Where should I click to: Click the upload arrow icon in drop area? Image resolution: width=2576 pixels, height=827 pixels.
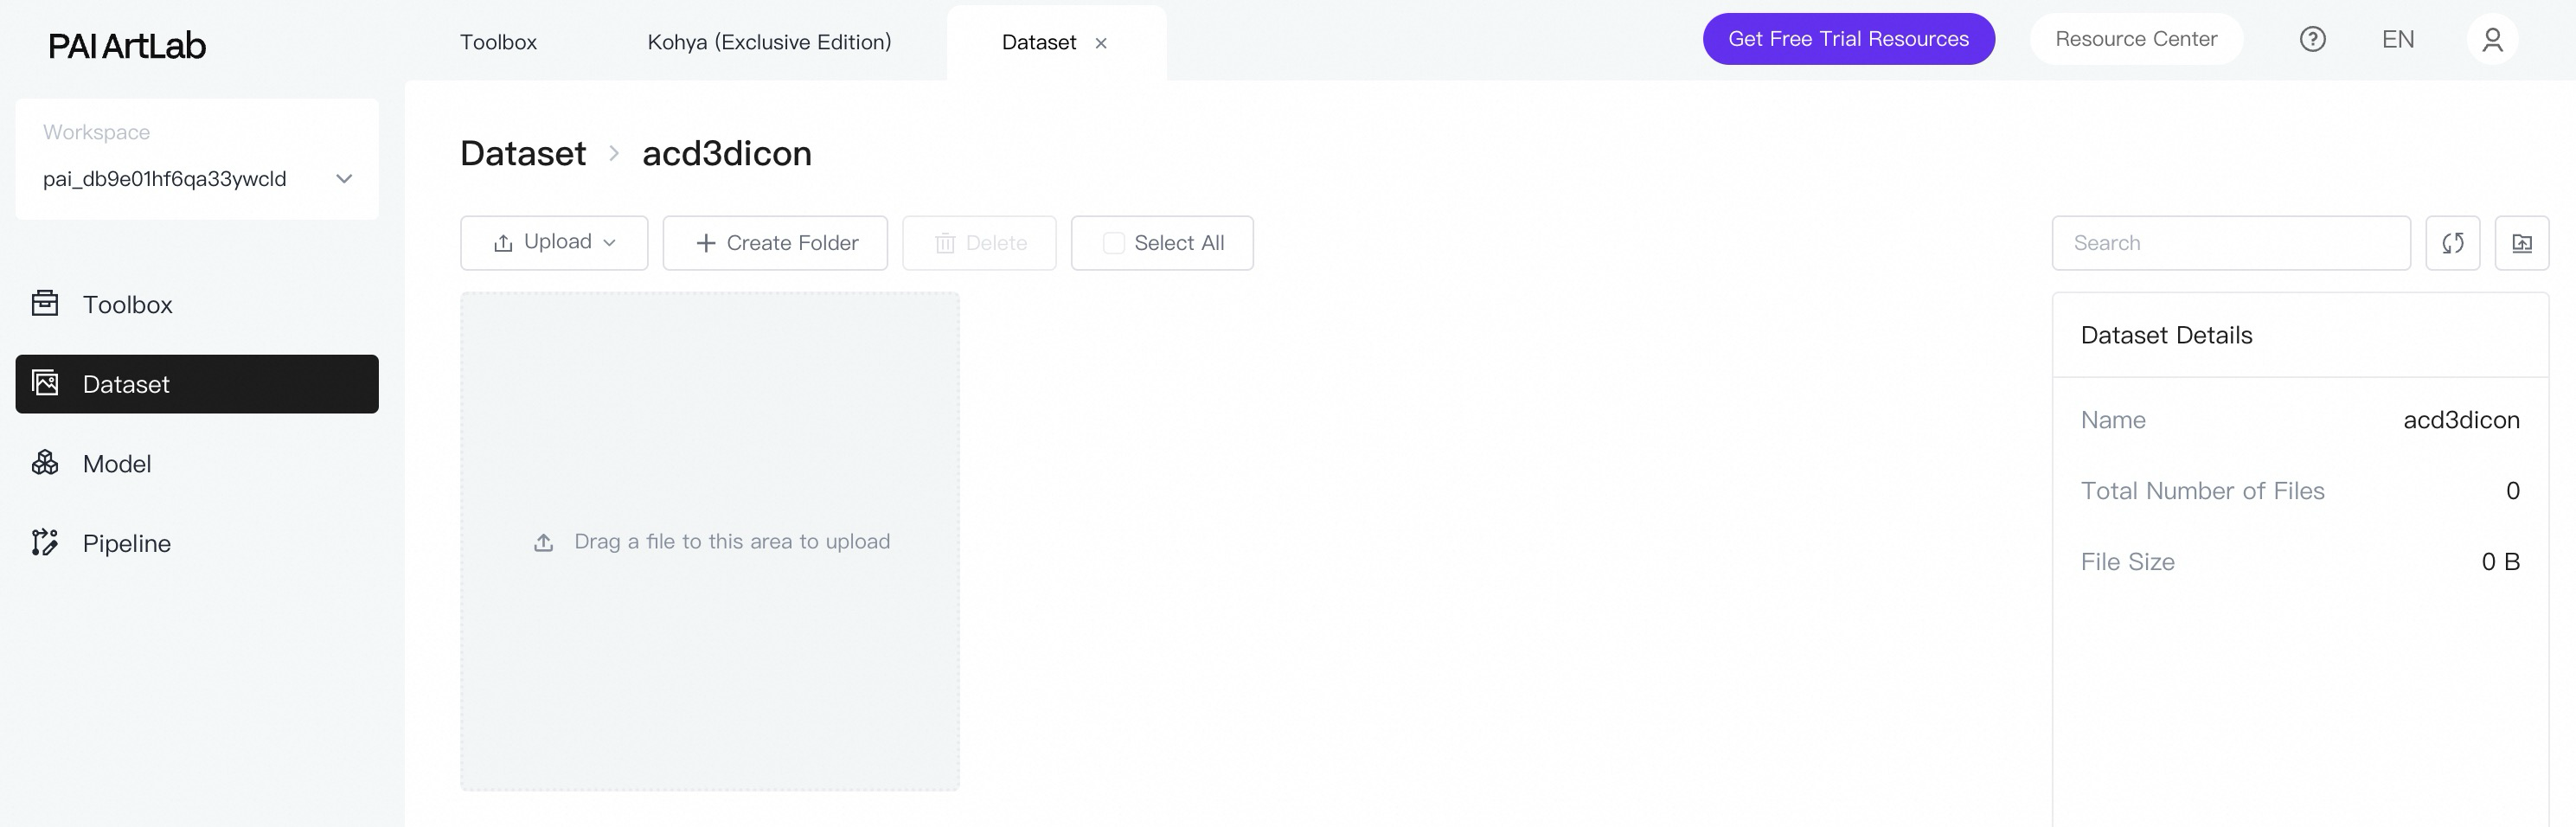click(x=543, y=542)
